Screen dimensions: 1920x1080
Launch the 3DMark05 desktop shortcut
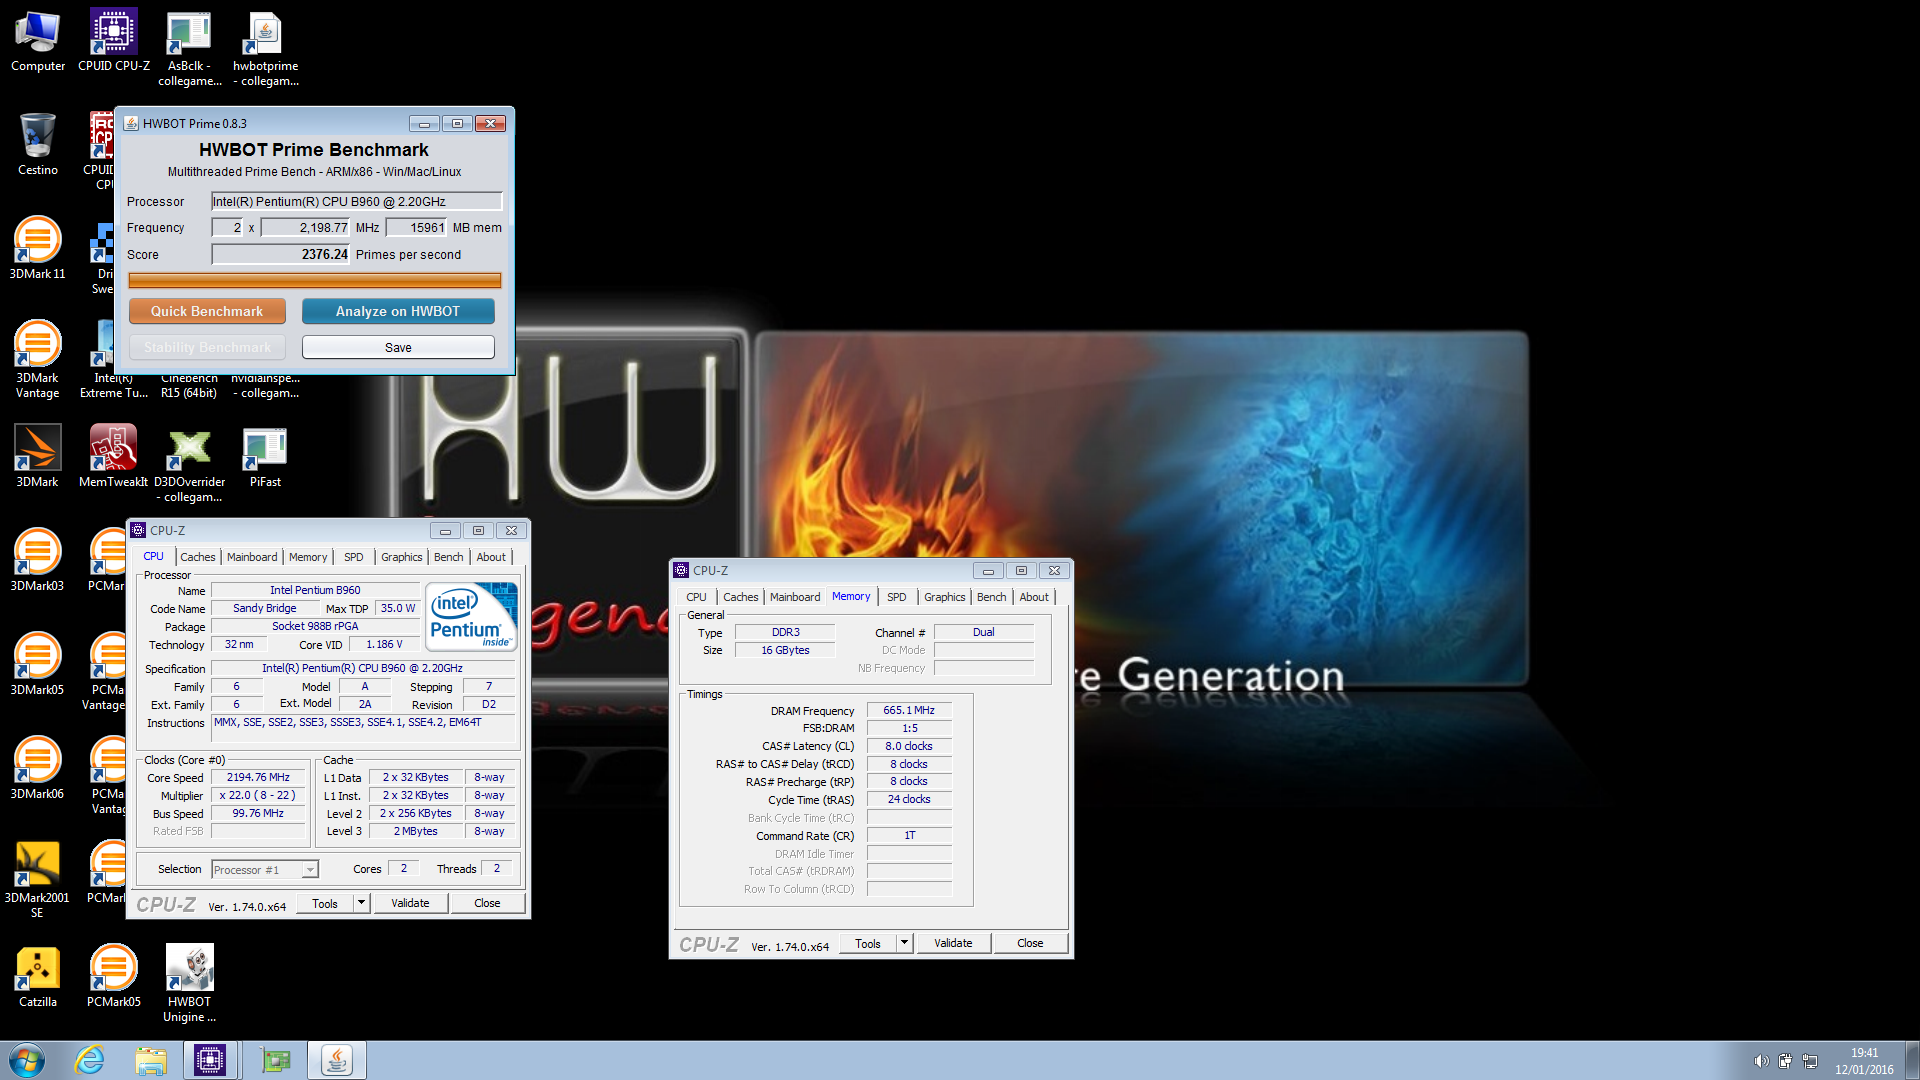[38, 664]
